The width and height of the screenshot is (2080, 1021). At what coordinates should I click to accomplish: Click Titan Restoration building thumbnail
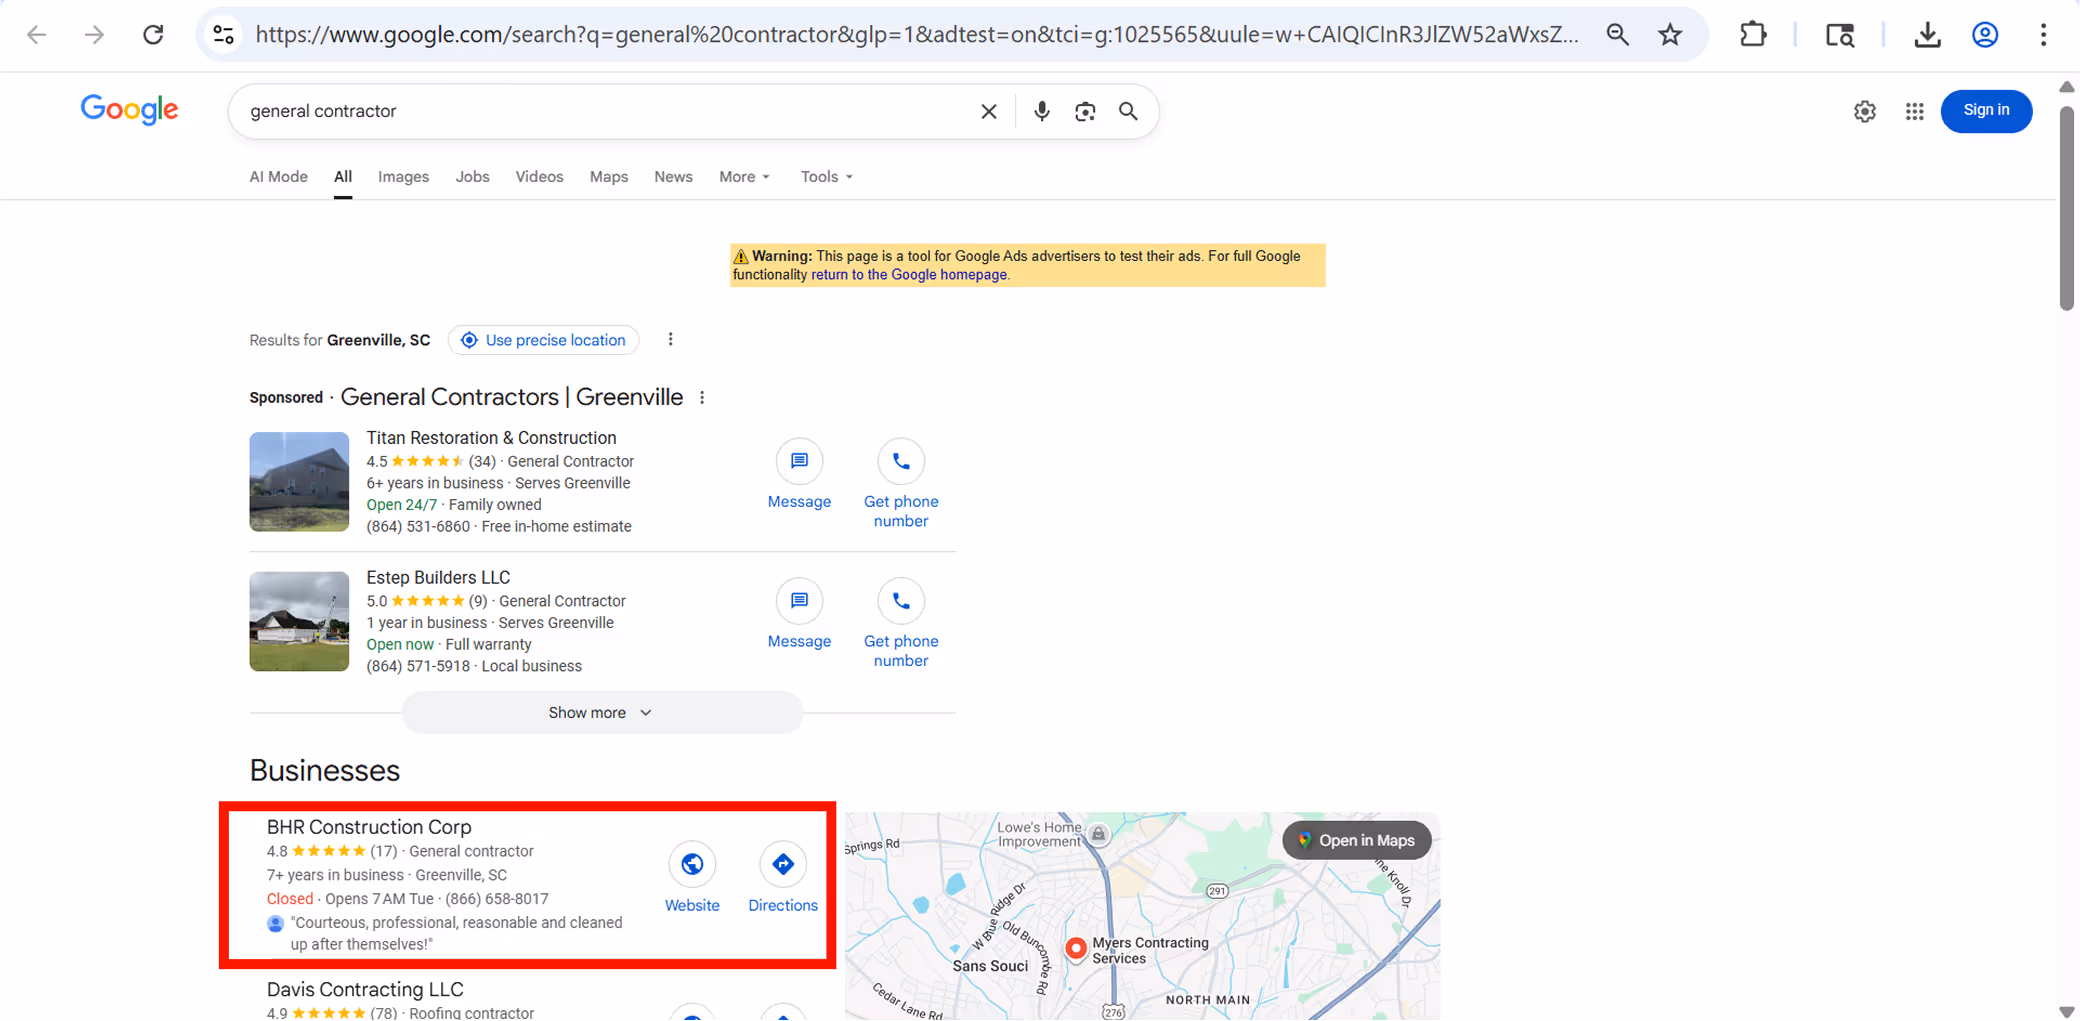click(299, 481)
